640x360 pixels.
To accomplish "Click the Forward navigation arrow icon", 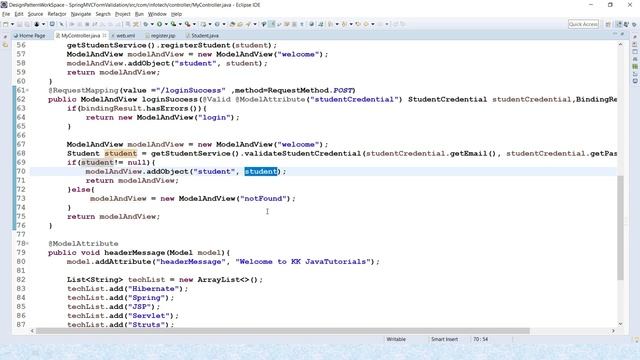I will (x=380, y=24).
